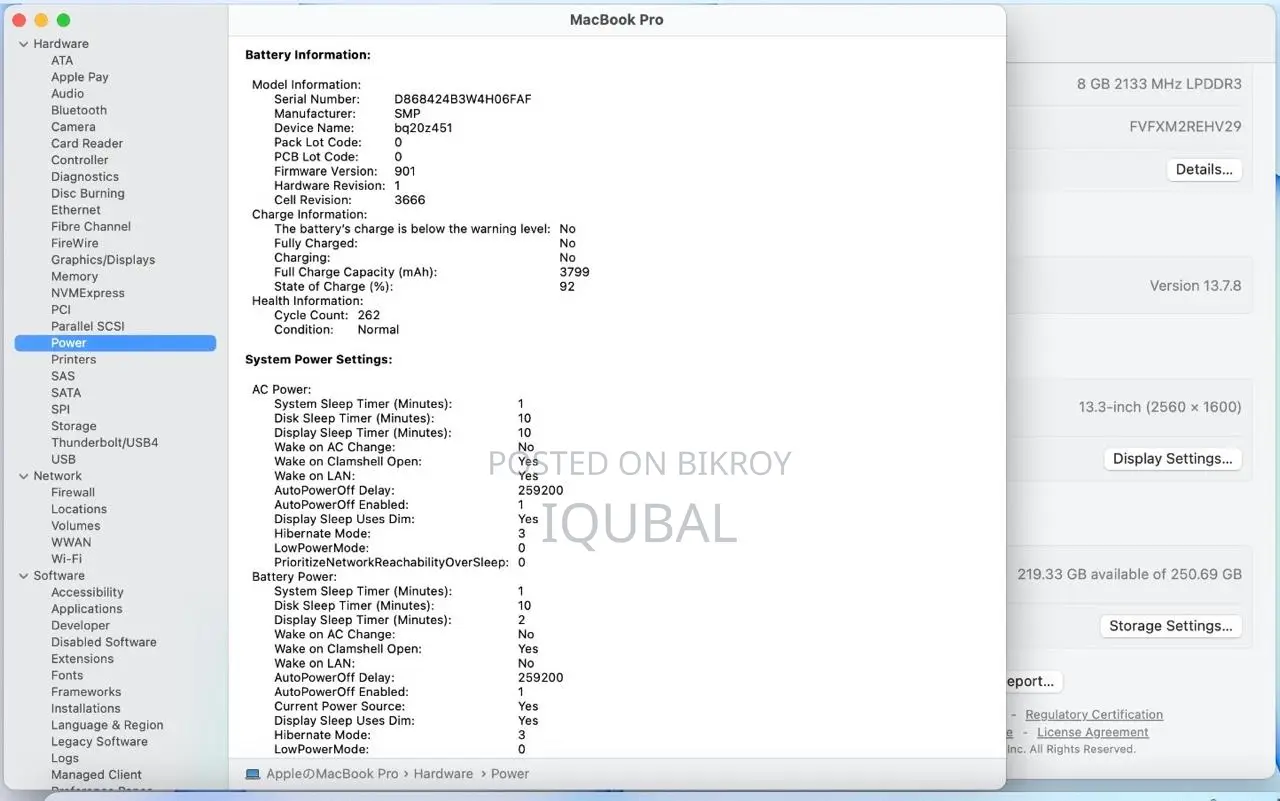
Task: Select Language & Region in the sidebar
Action: tap(108, 725)
